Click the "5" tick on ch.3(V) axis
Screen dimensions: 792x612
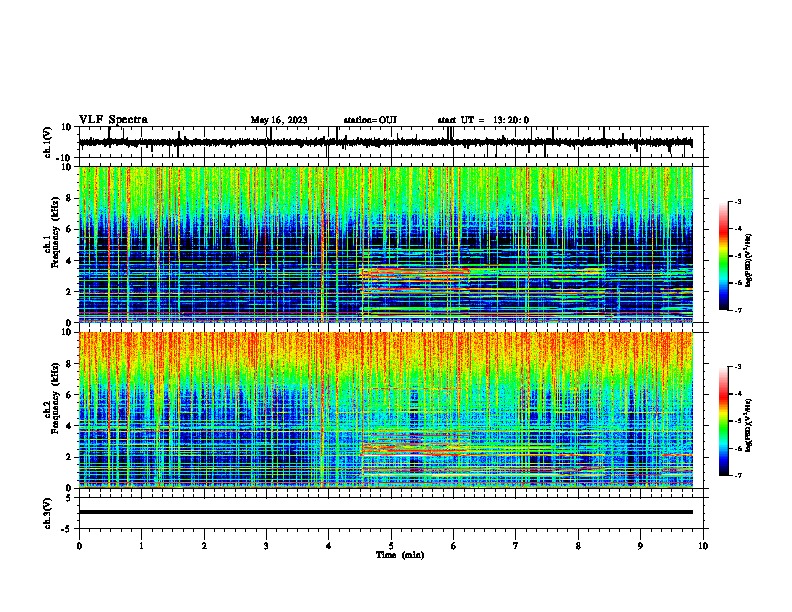pyautogui.click(x=70, y=498)
